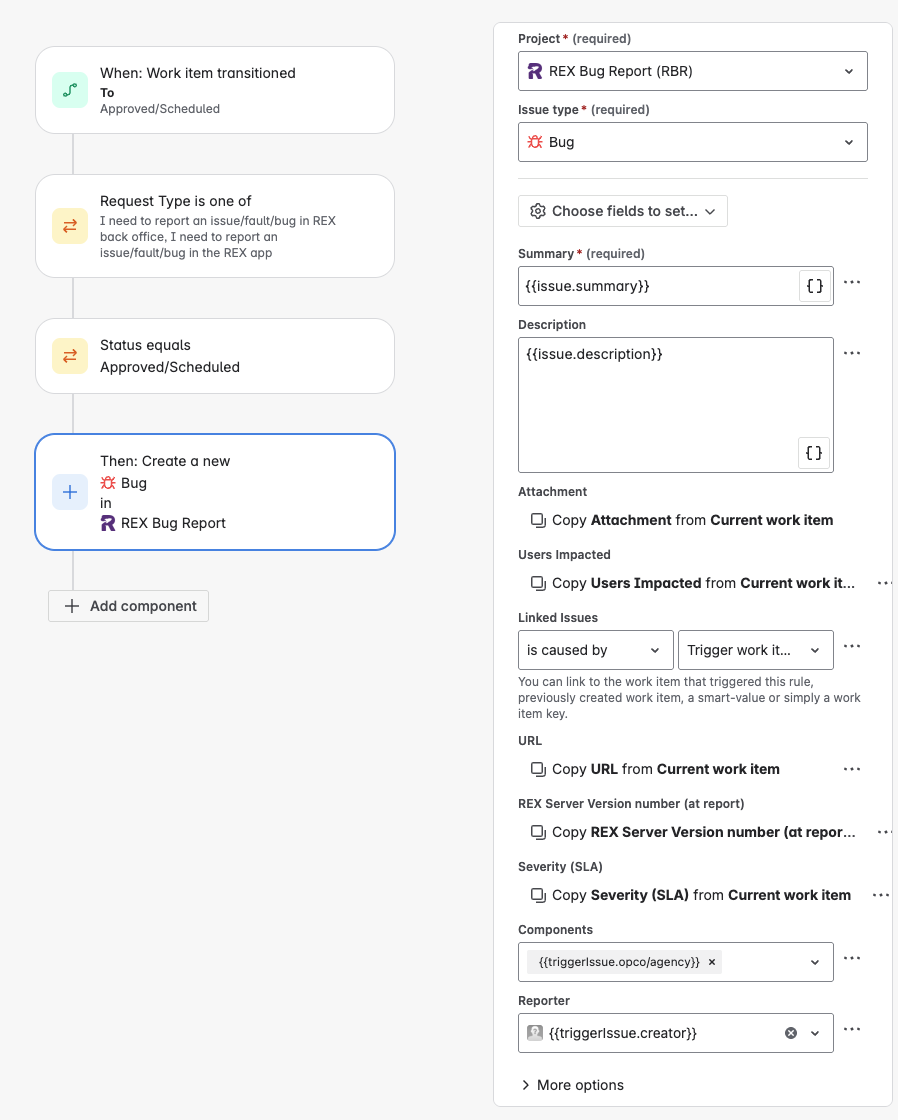Open smart value picker for Description field
The height and width of the screenshot is (1120, 898).
(814, 453)
